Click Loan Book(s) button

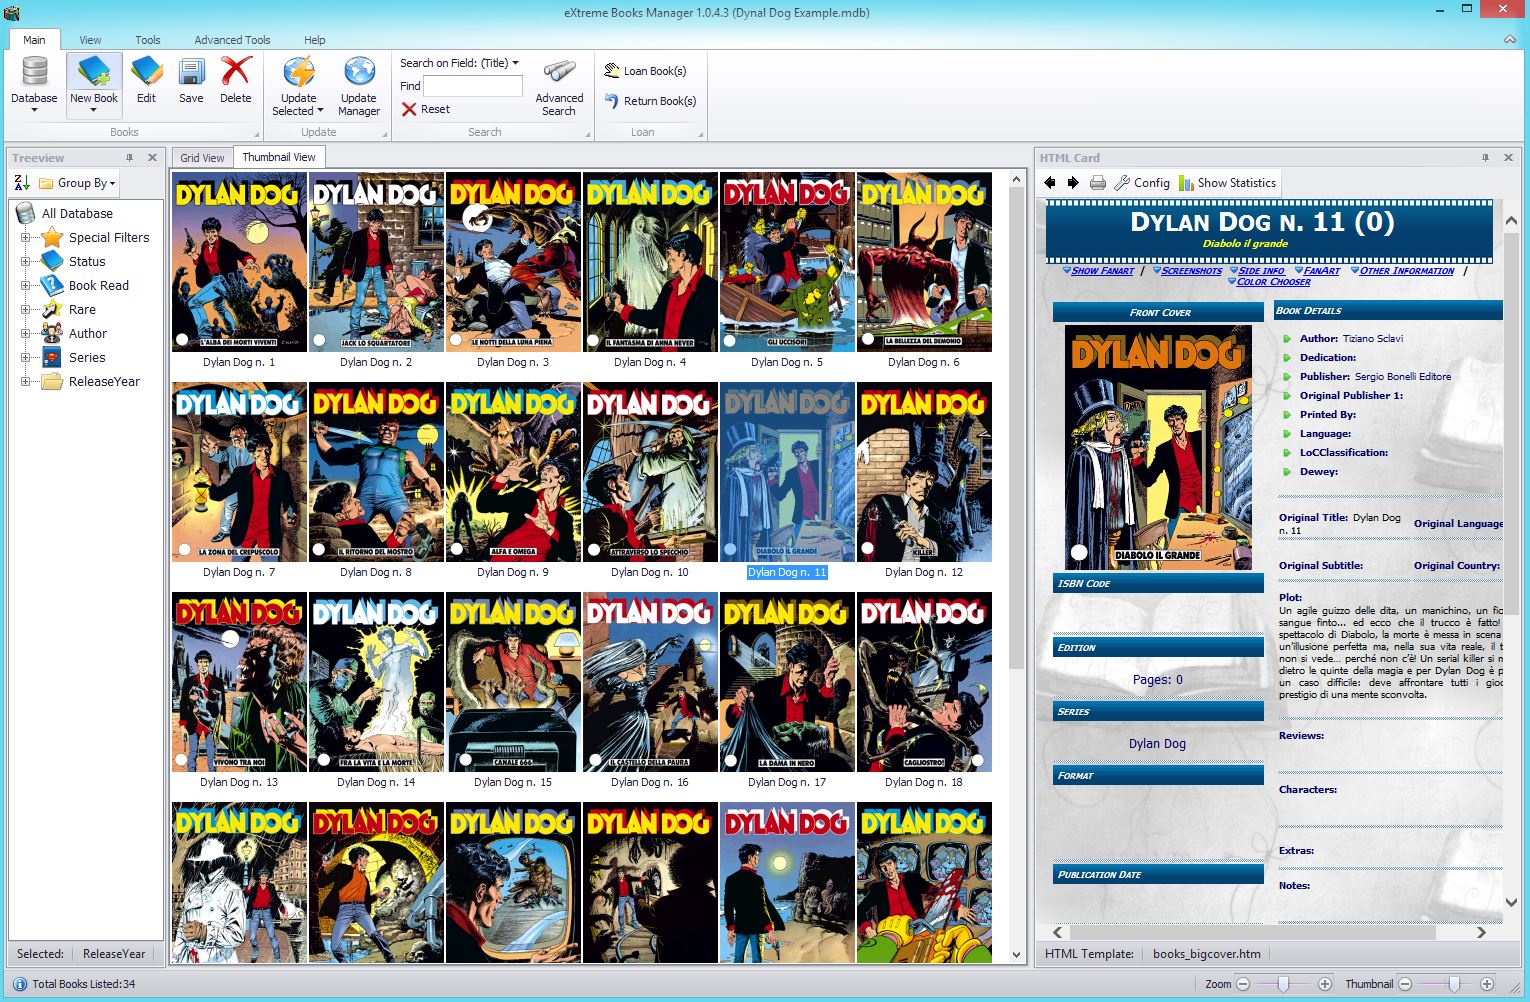coord(645,71)
